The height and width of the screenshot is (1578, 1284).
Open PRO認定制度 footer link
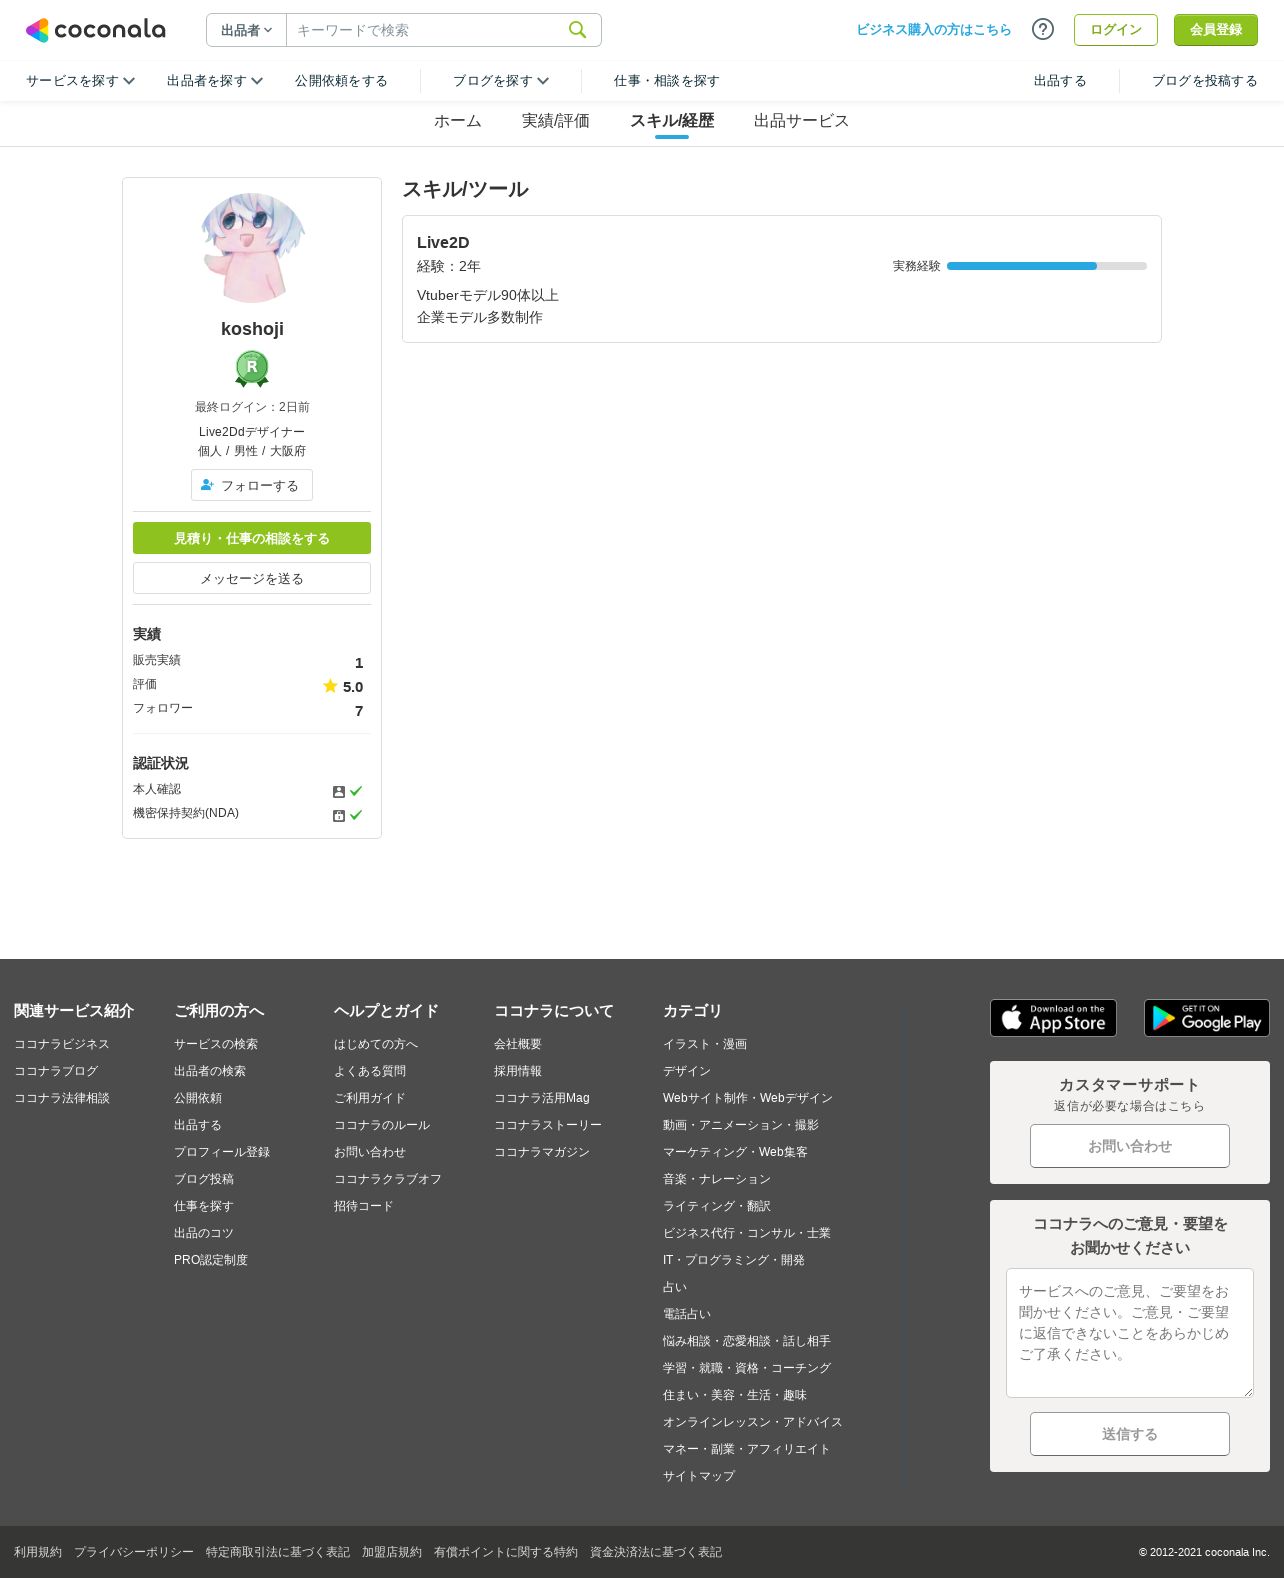pyautogui.click(x=211, y=1260)
